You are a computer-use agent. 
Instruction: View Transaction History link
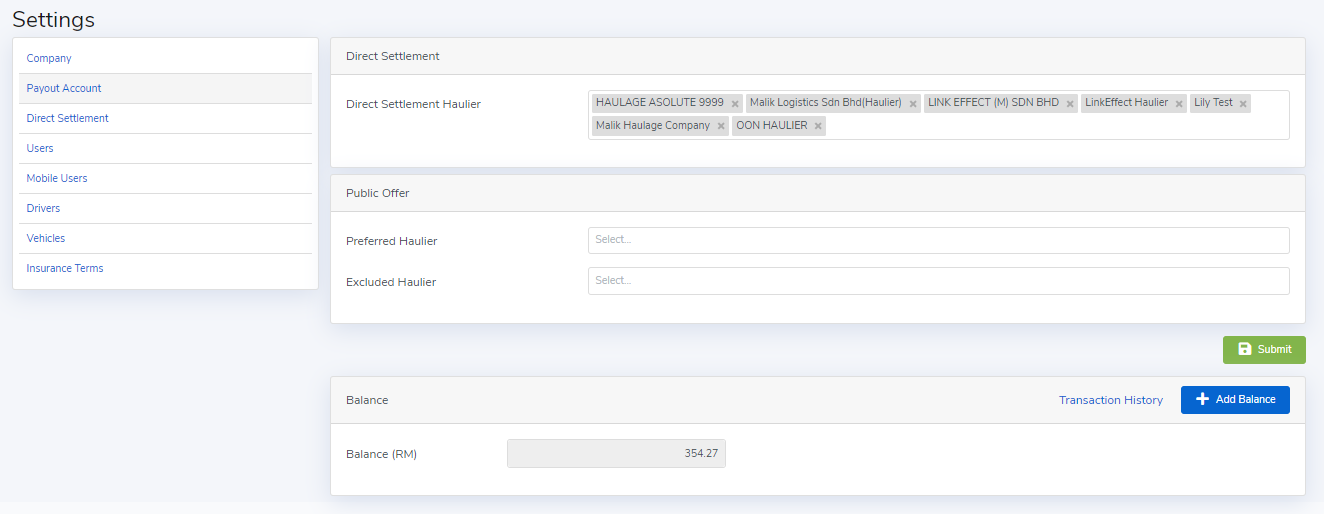pyautogui.click(x=1110, y=400)
